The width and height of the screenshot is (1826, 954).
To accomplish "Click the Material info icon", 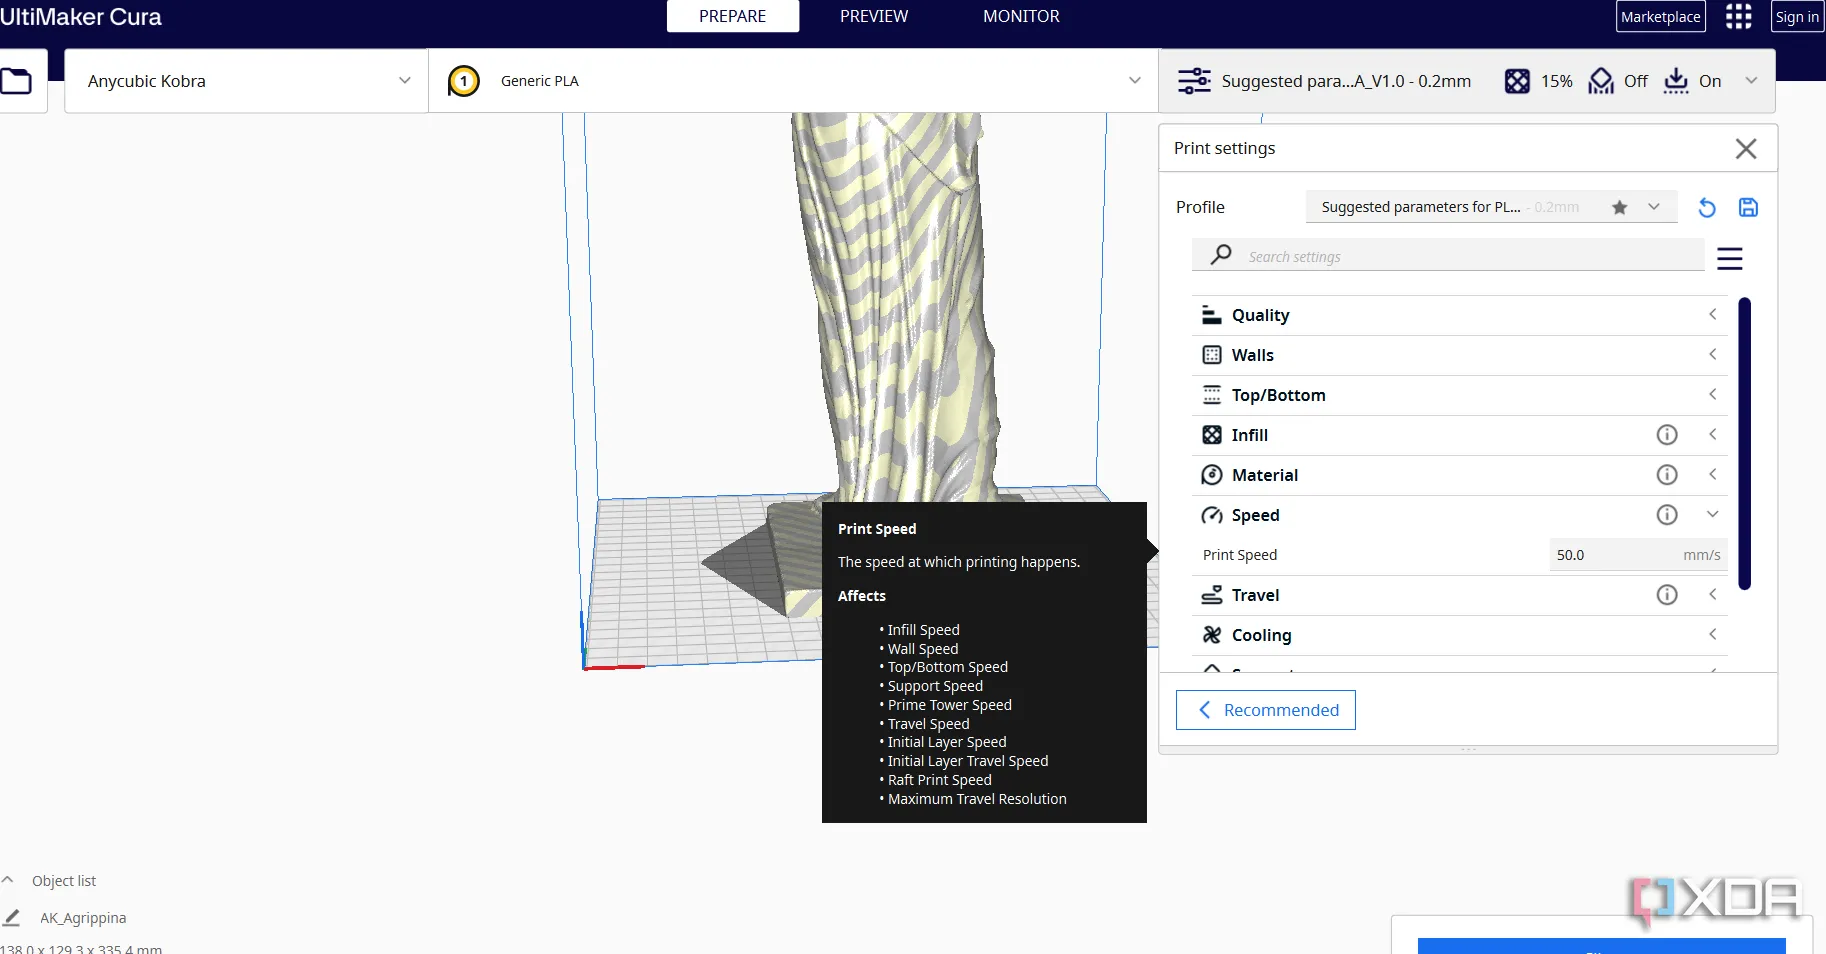I will coord(1667,475).
